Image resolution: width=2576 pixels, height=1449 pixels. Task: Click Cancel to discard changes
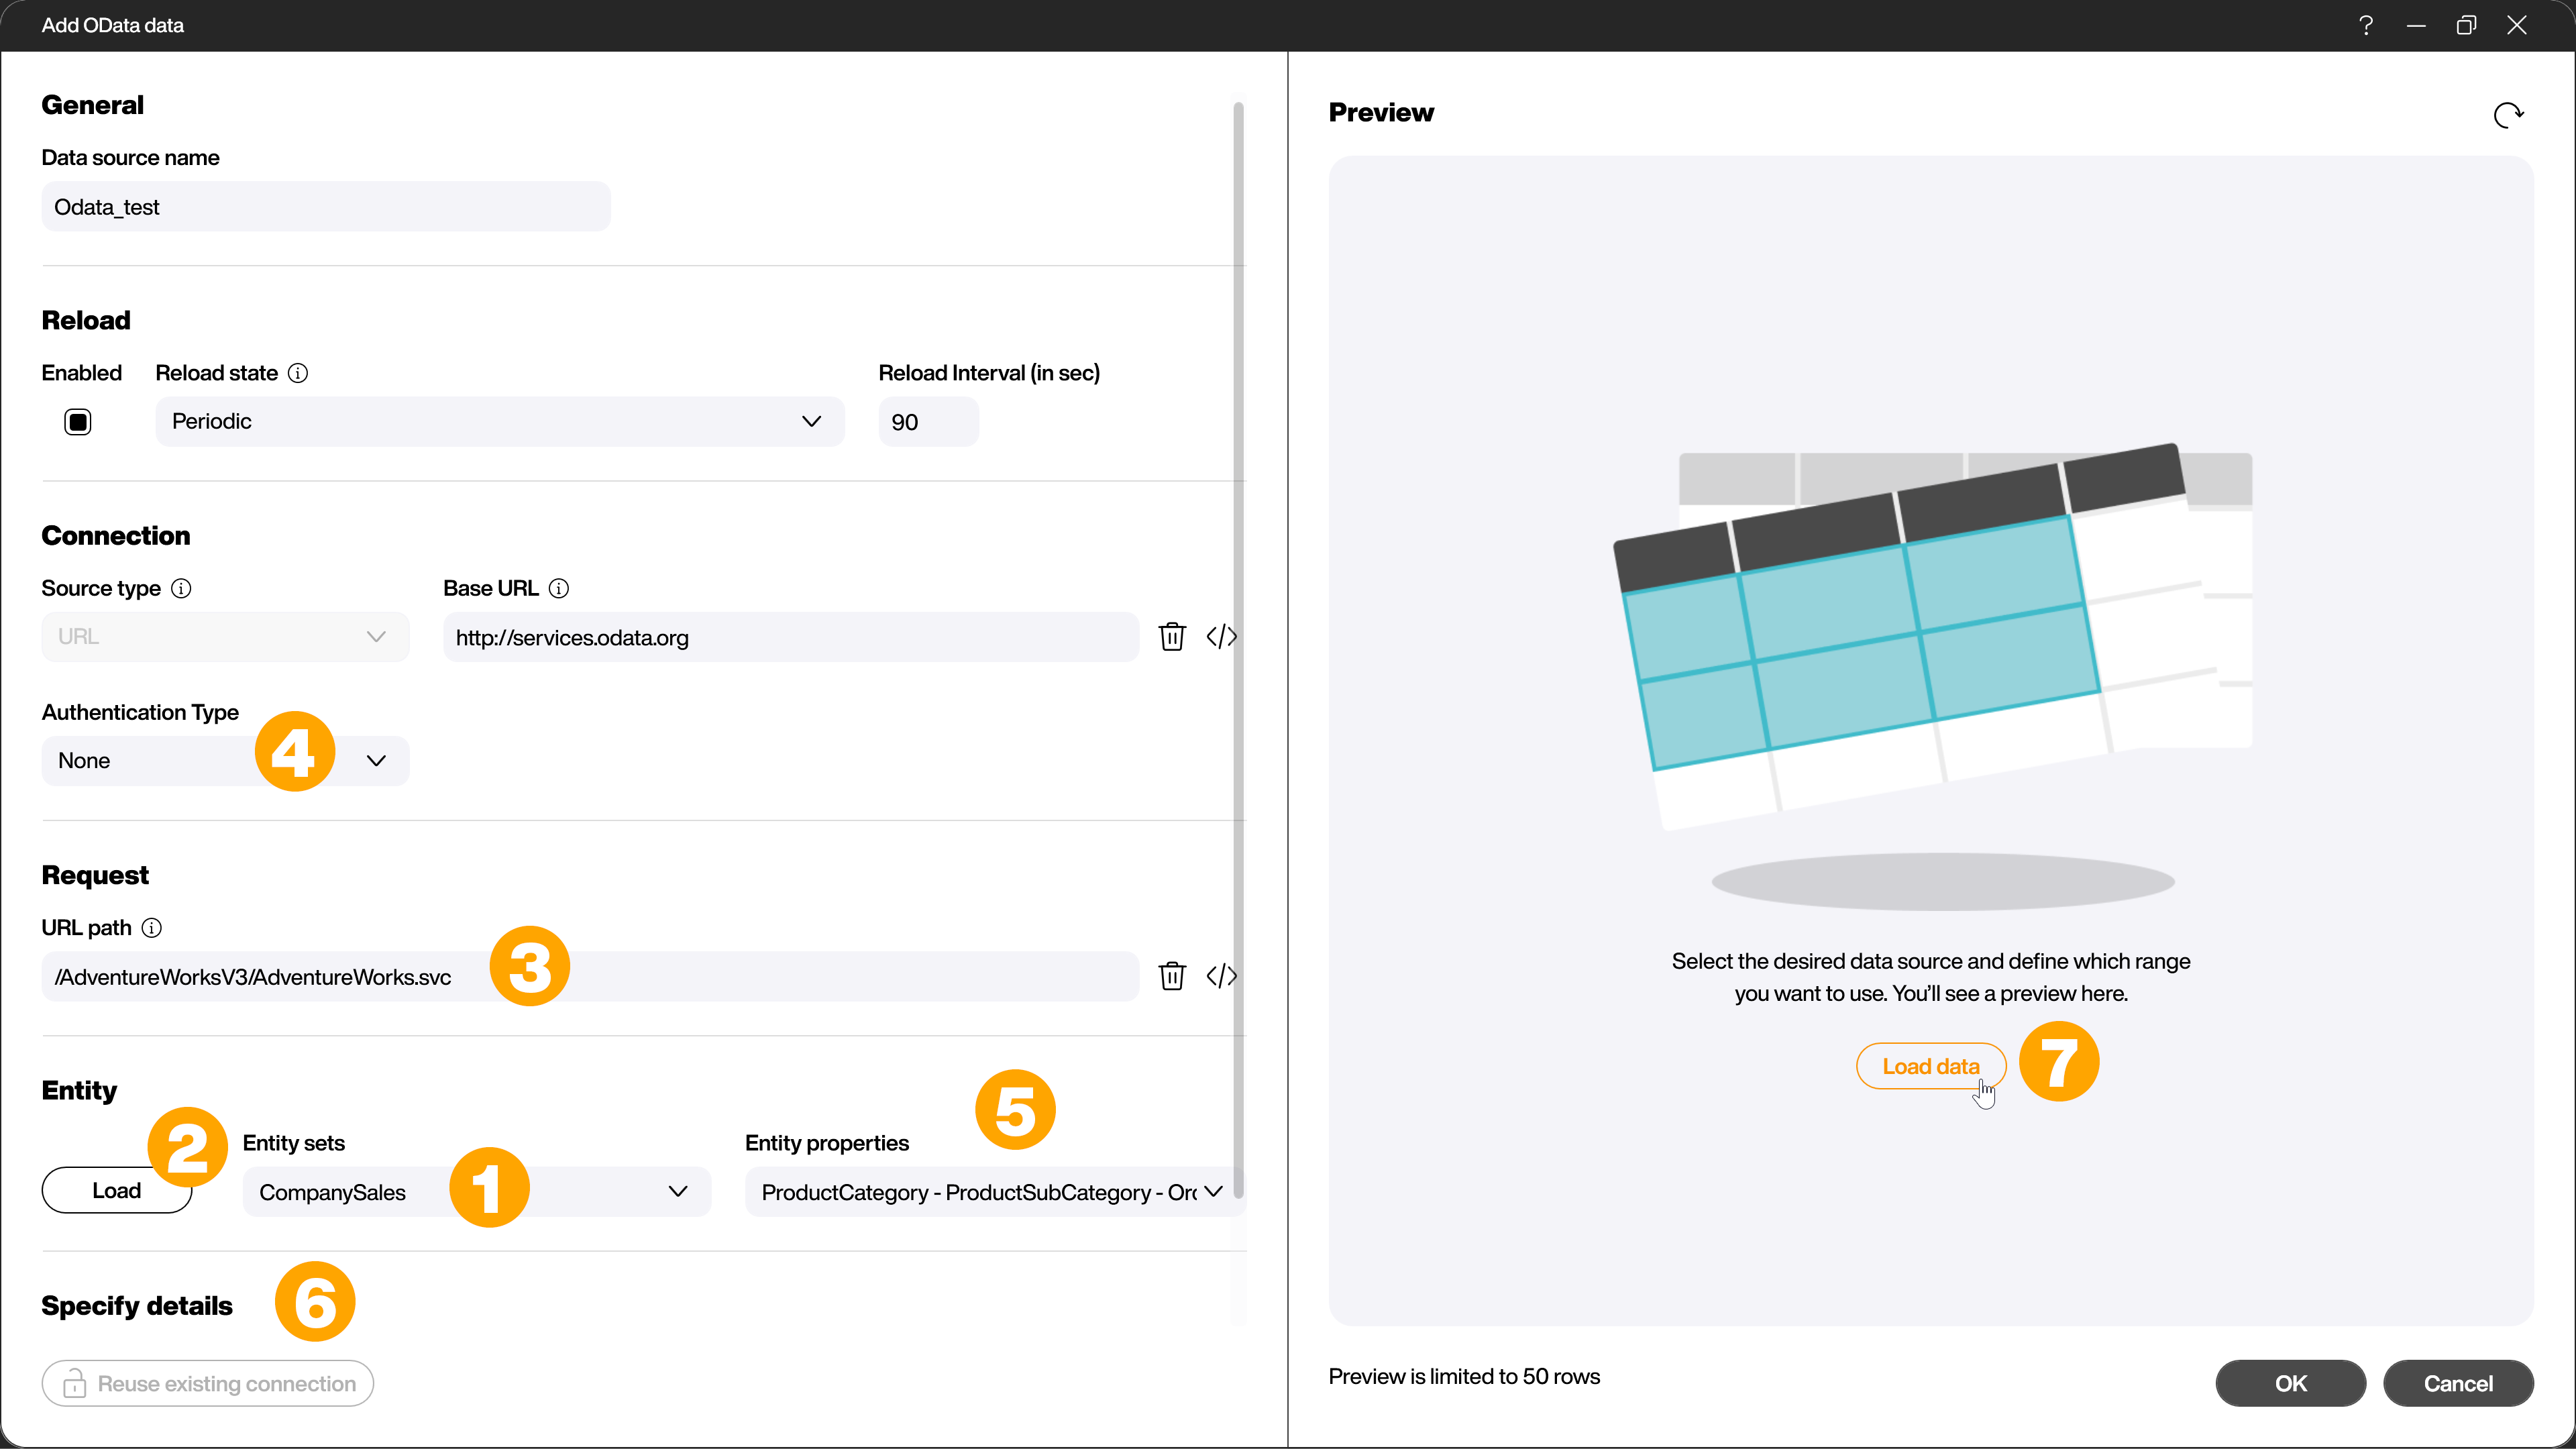coord(2457,1382)
